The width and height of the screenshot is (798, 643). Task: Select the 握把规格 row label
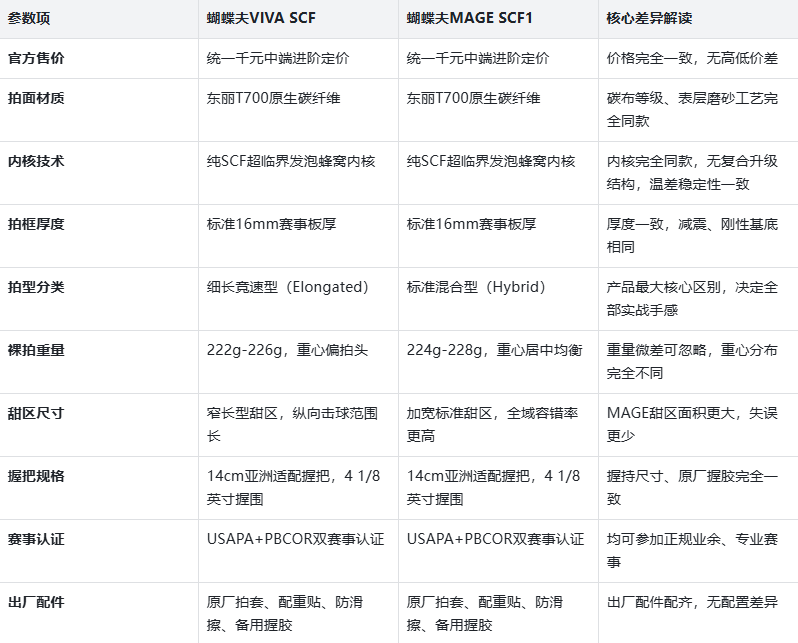[x=36, y=476]
